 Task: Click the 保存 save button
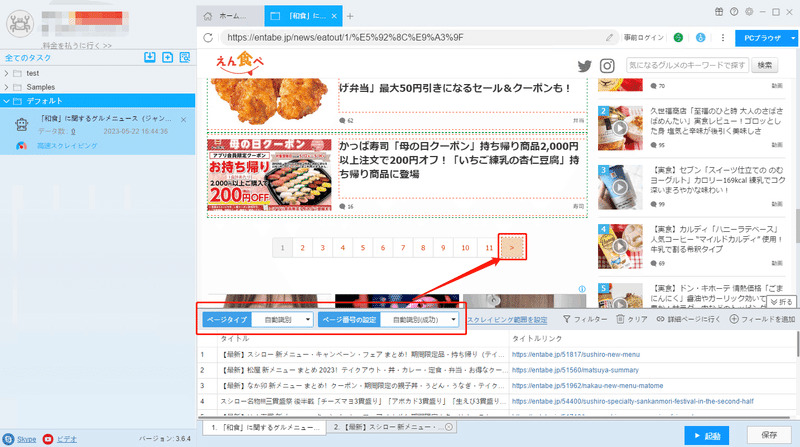(769, 435)
